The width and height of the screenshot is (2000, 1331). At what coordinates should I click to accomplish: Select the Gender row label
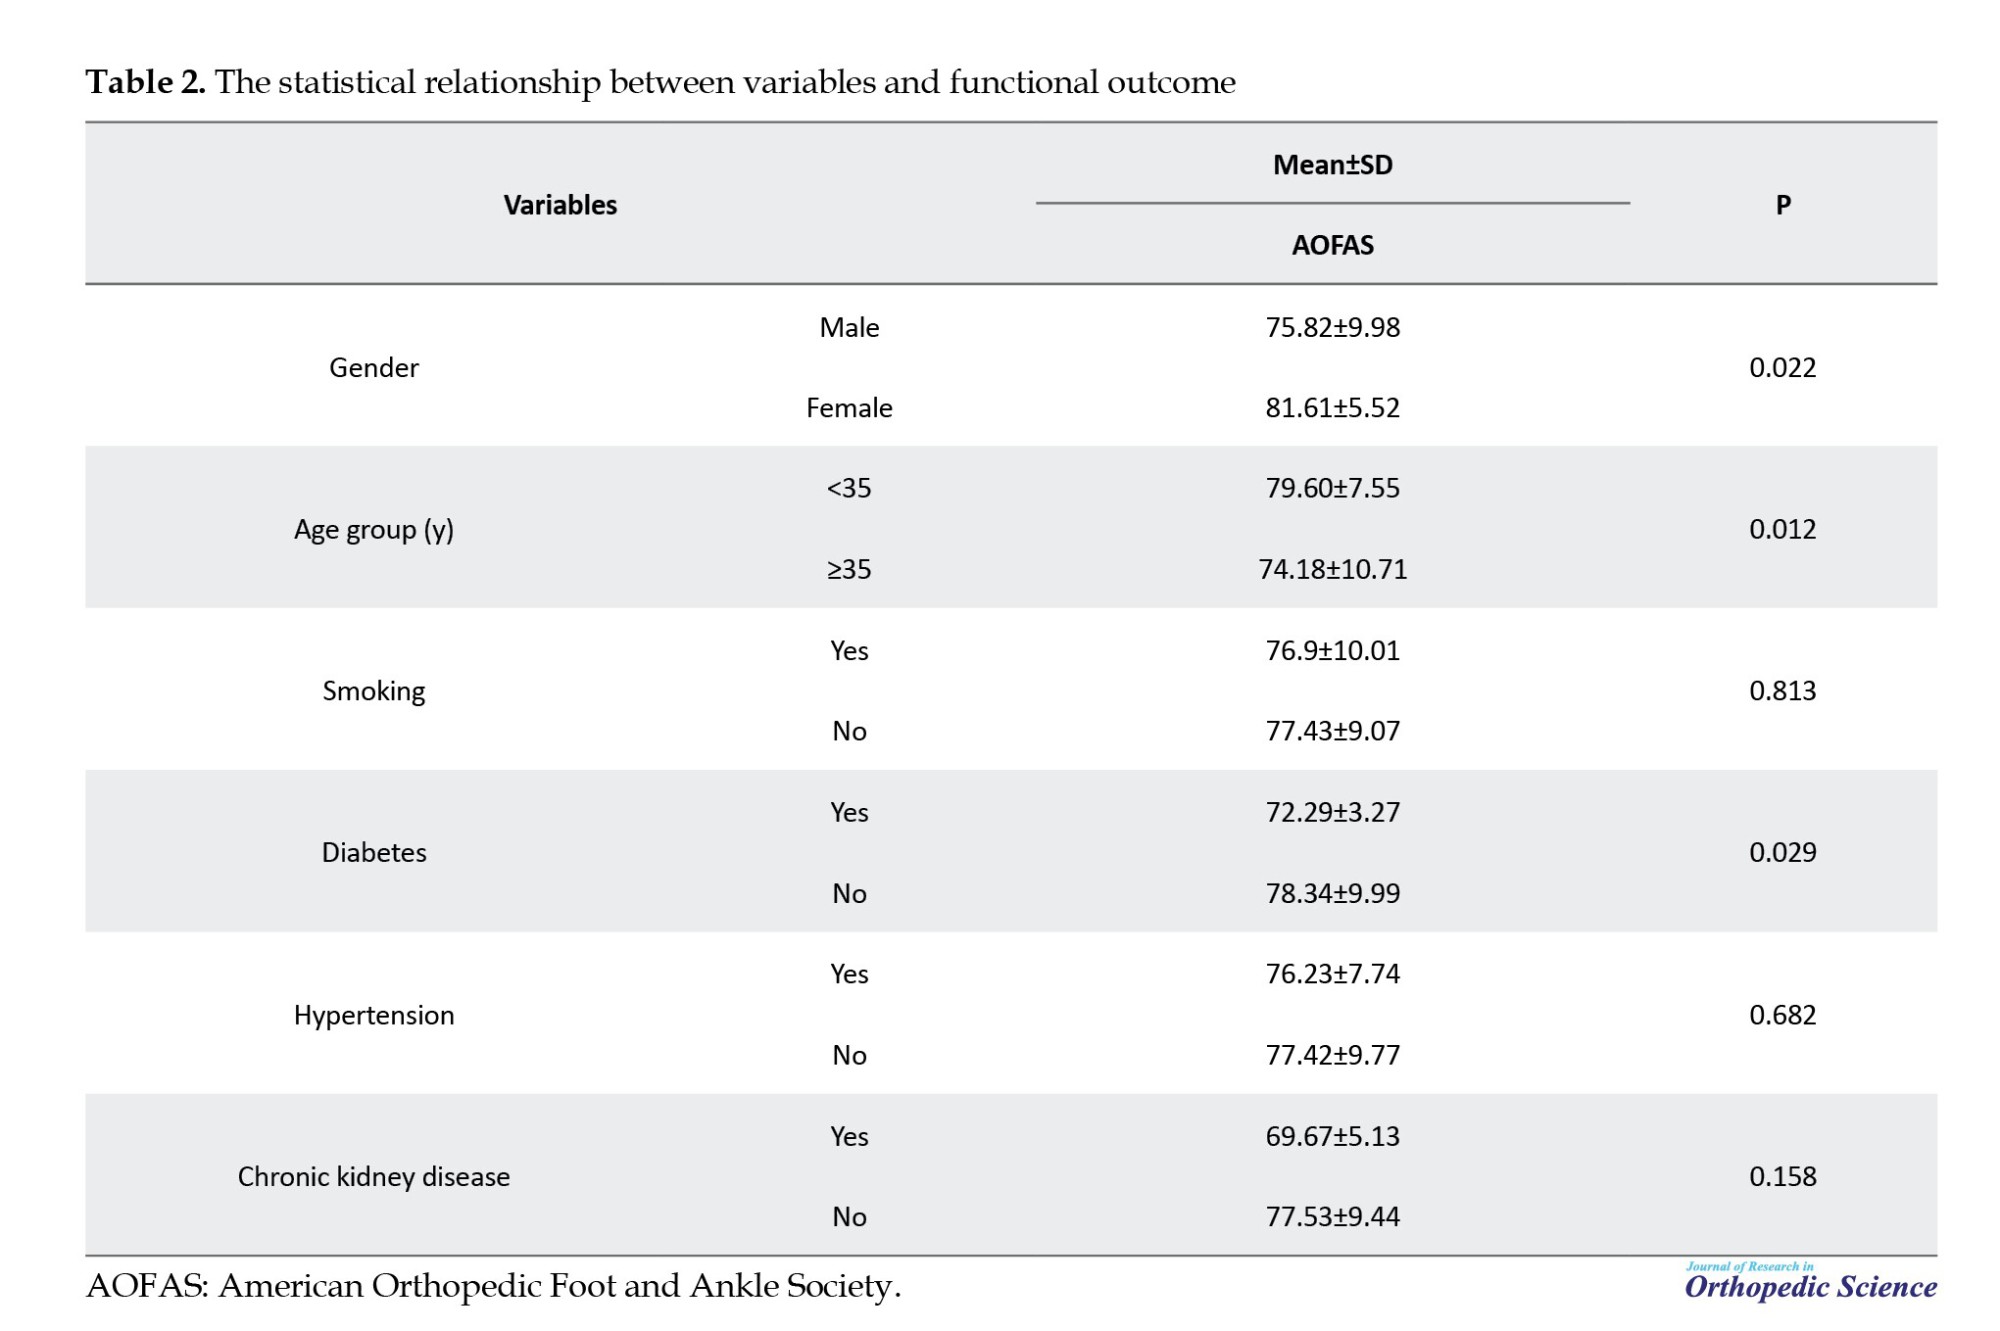click(x=374, y=368)
